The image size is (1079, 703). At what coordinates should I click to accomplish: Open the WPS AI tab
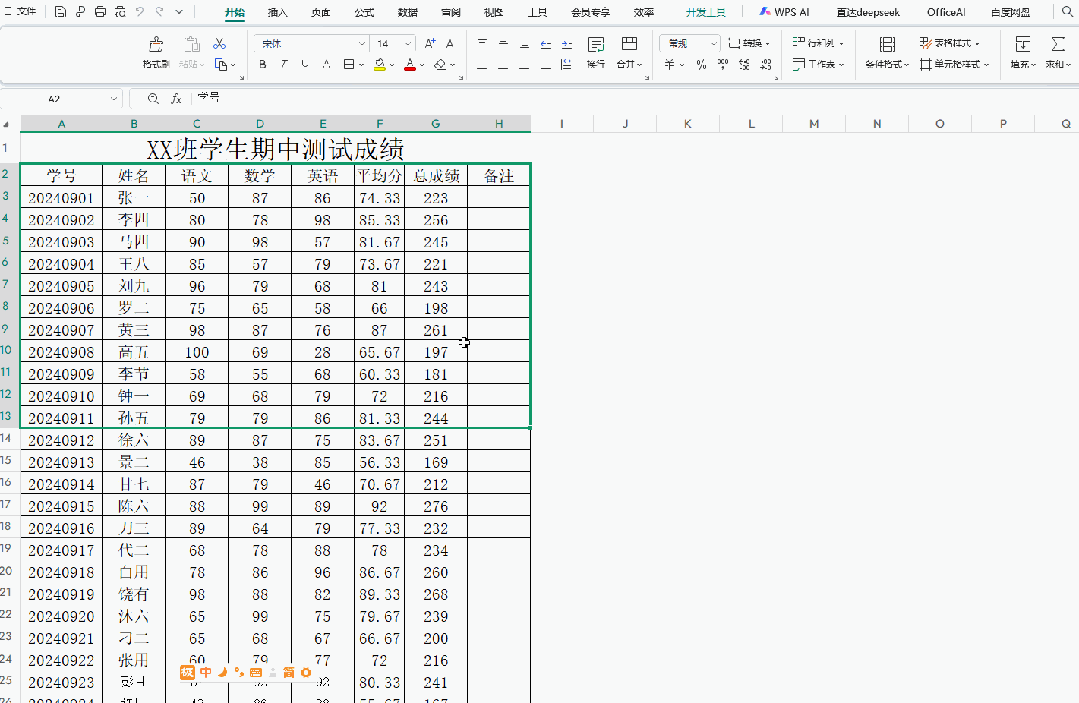784,12
